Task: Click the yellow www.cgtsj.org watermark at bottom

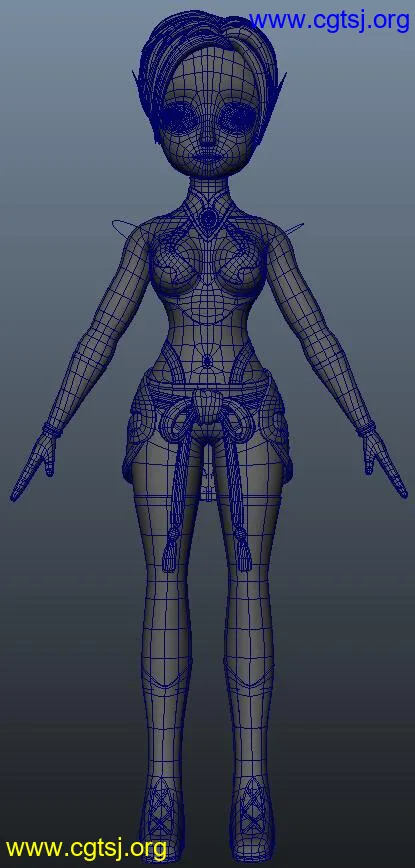Action: pos(86,847)
